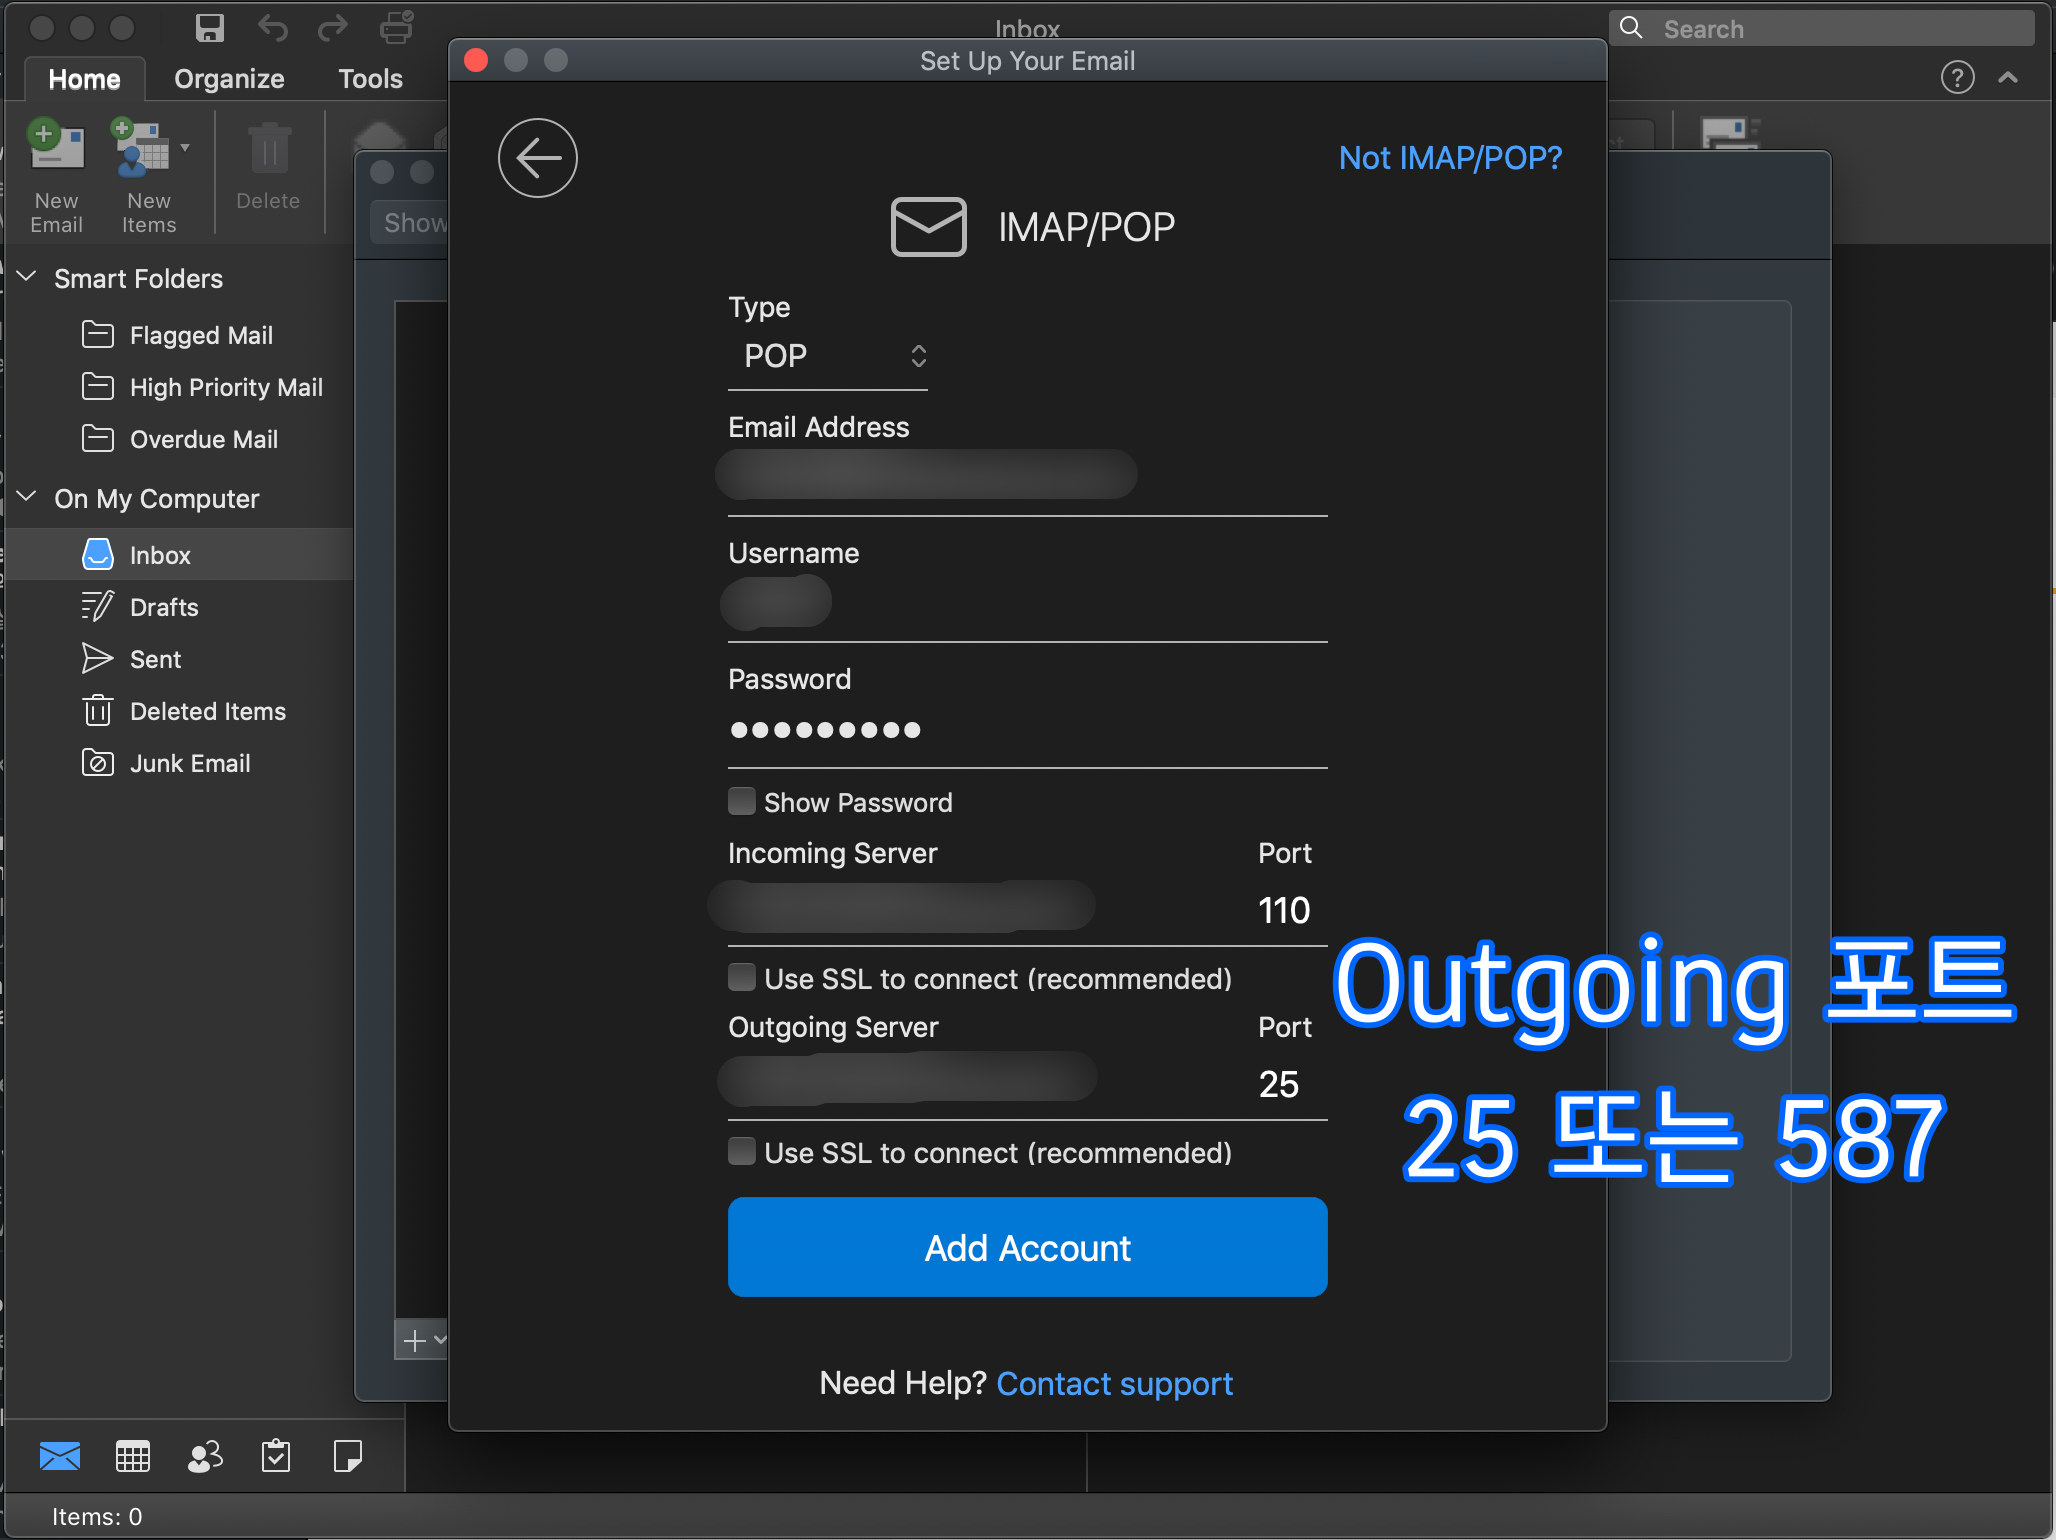Switch to the Organize tab
The width and height of the screenshot is (2056, 1540).
(x=229, y=79)
